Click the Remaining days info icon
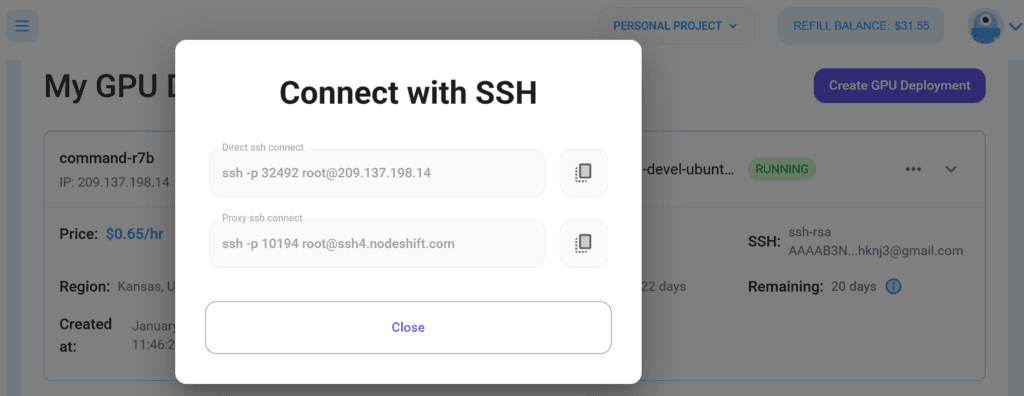The height and width of the screenshot is (396, 1024). (893, 286)
